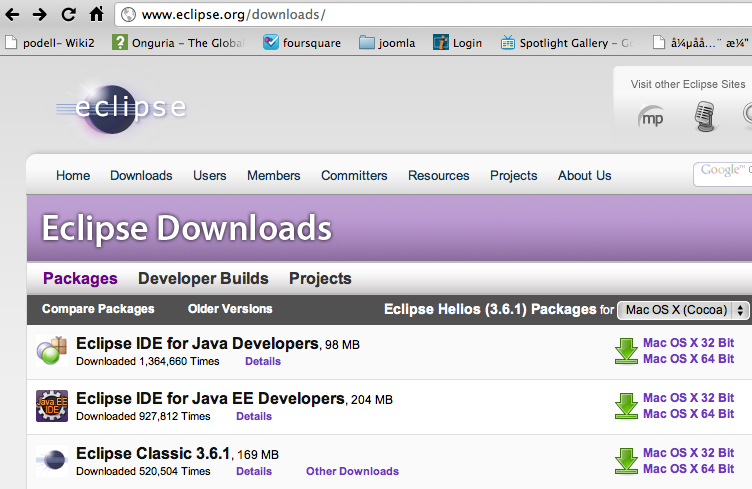The image size is (752, 489).
Task: Download Java EE Mac OS X 32 Bit
Action: pyautogui.click(x=688, y=398)
